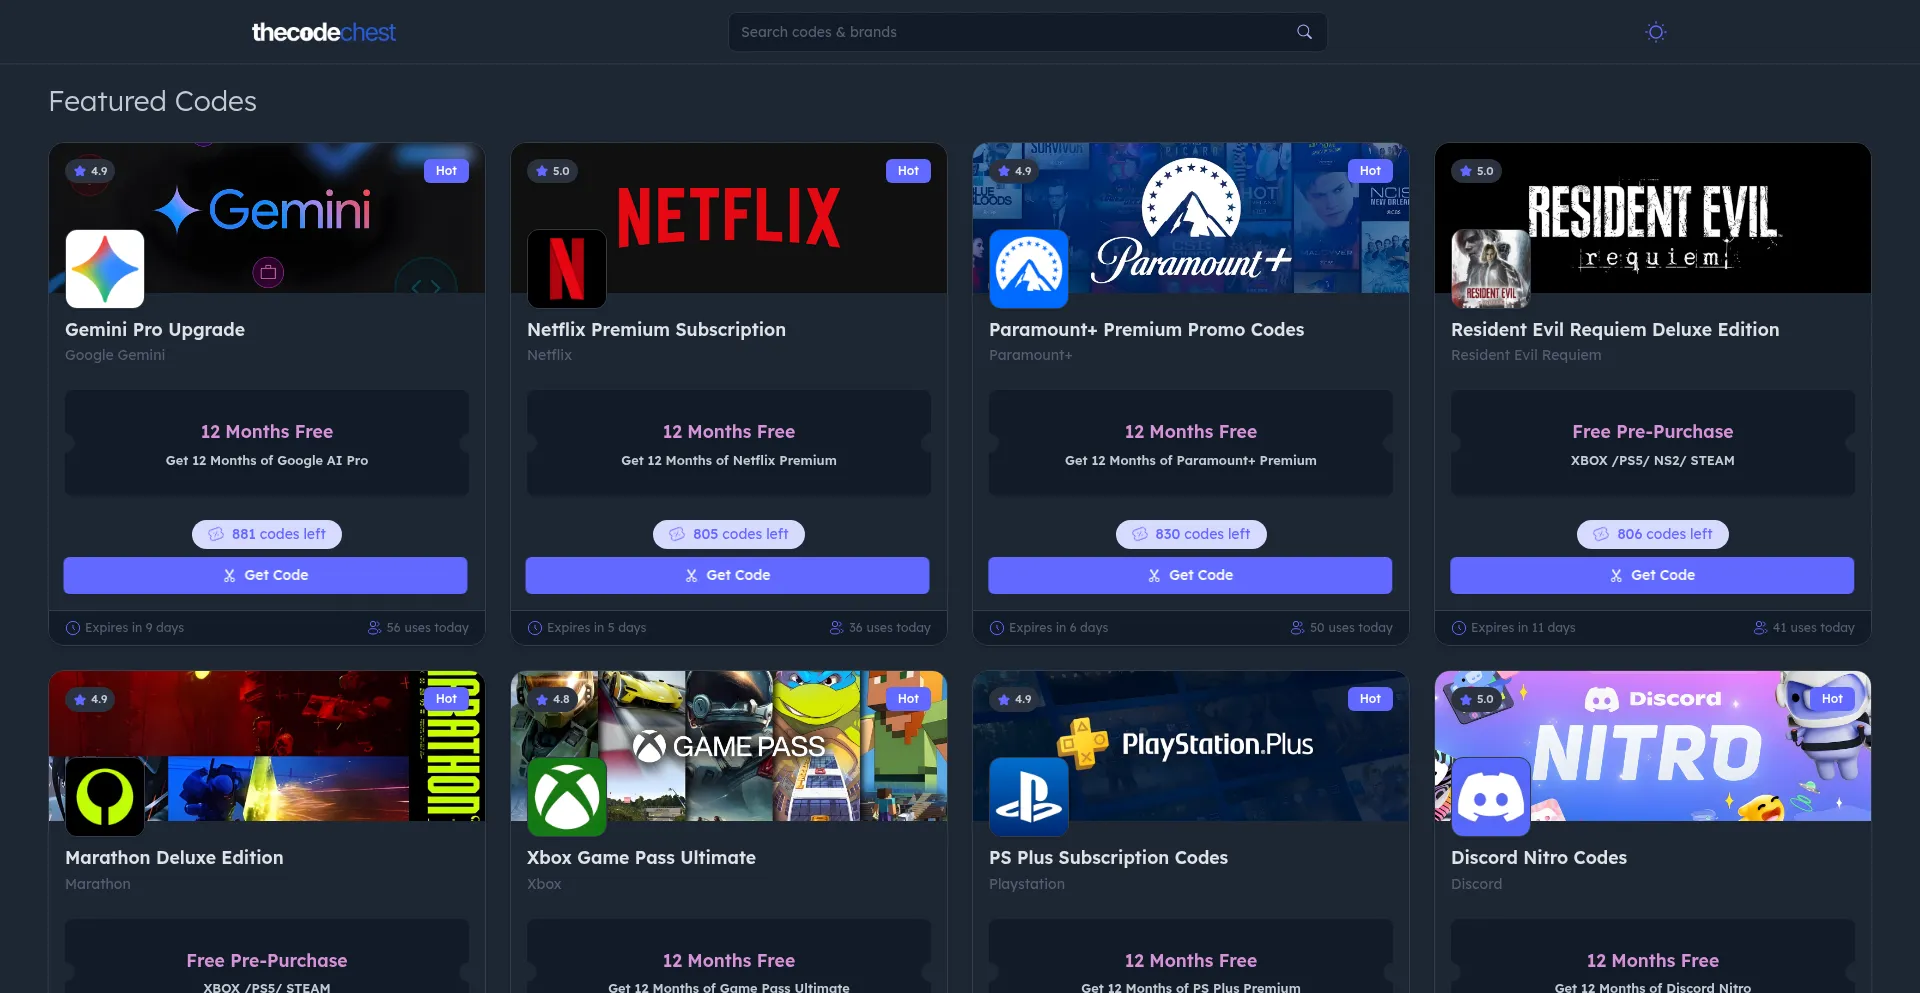Click '56 uses today' text

(x=427, y=628)
